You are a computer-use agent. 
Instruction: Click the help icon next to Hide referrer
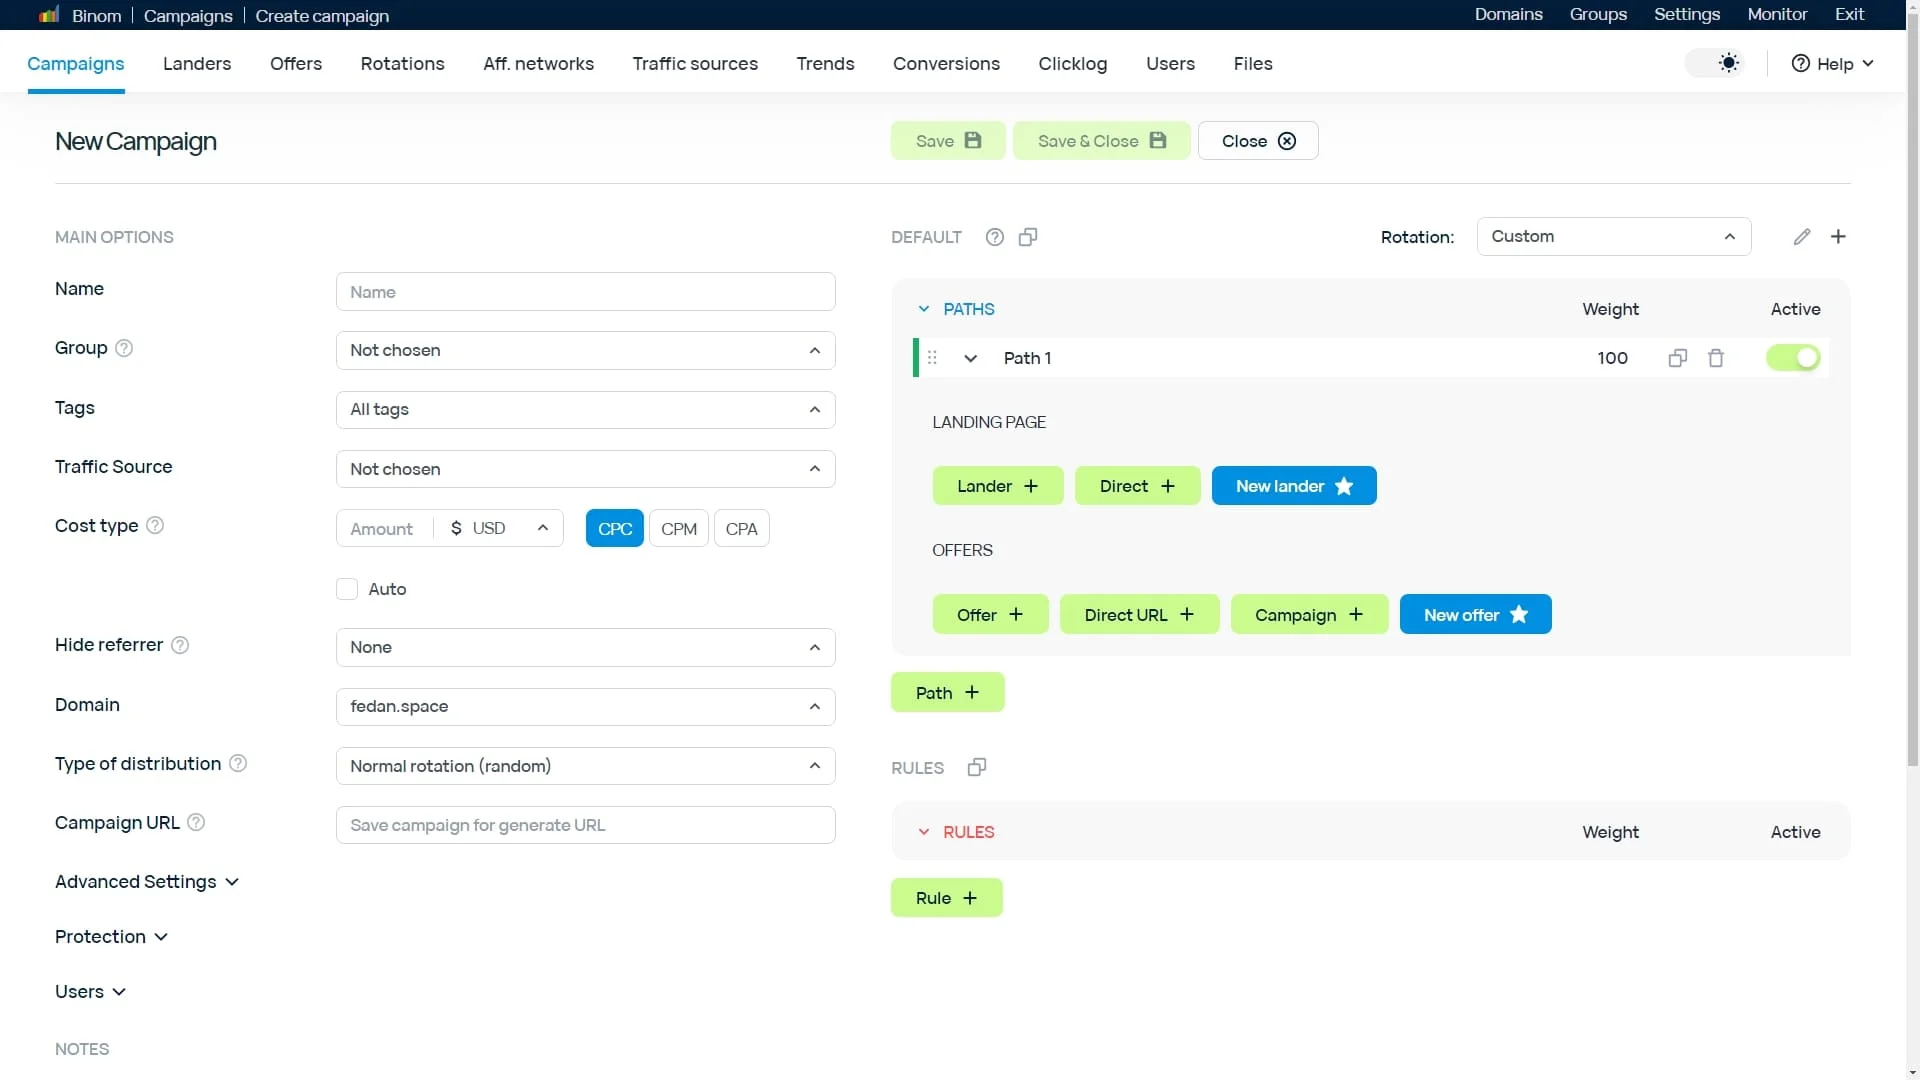(x=180, y=645)
